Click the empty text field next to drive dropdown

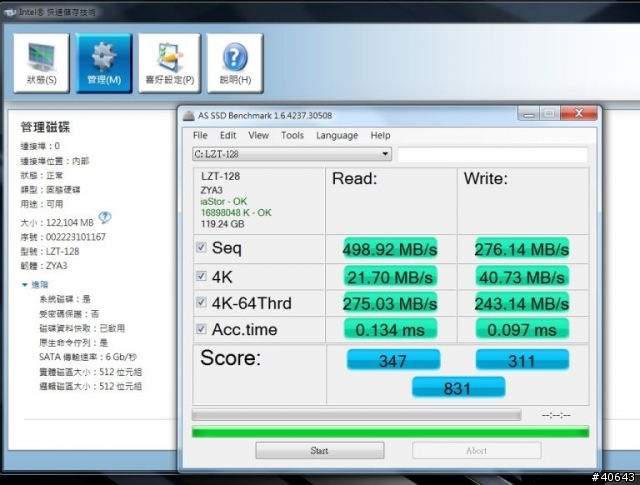point(493,155)
